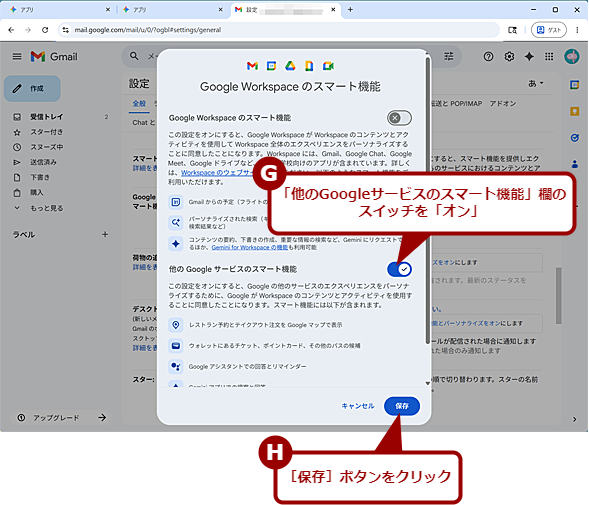Toggle Google Workspace スマート機能 switch
This screenshot has width=589, height=505.
(399, 118)
